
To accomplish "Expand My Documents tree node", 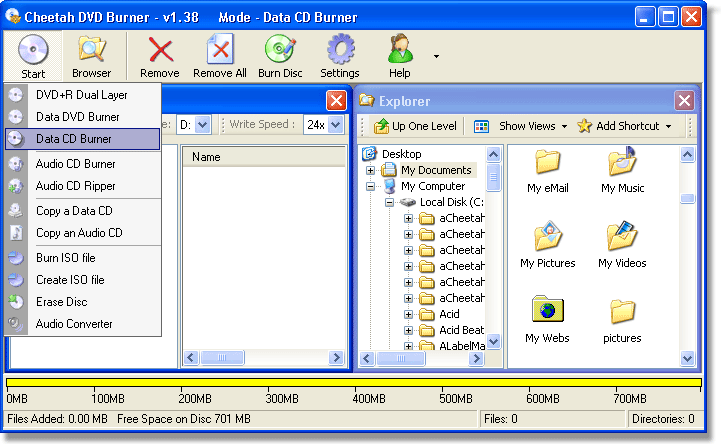I will [370, 171].
